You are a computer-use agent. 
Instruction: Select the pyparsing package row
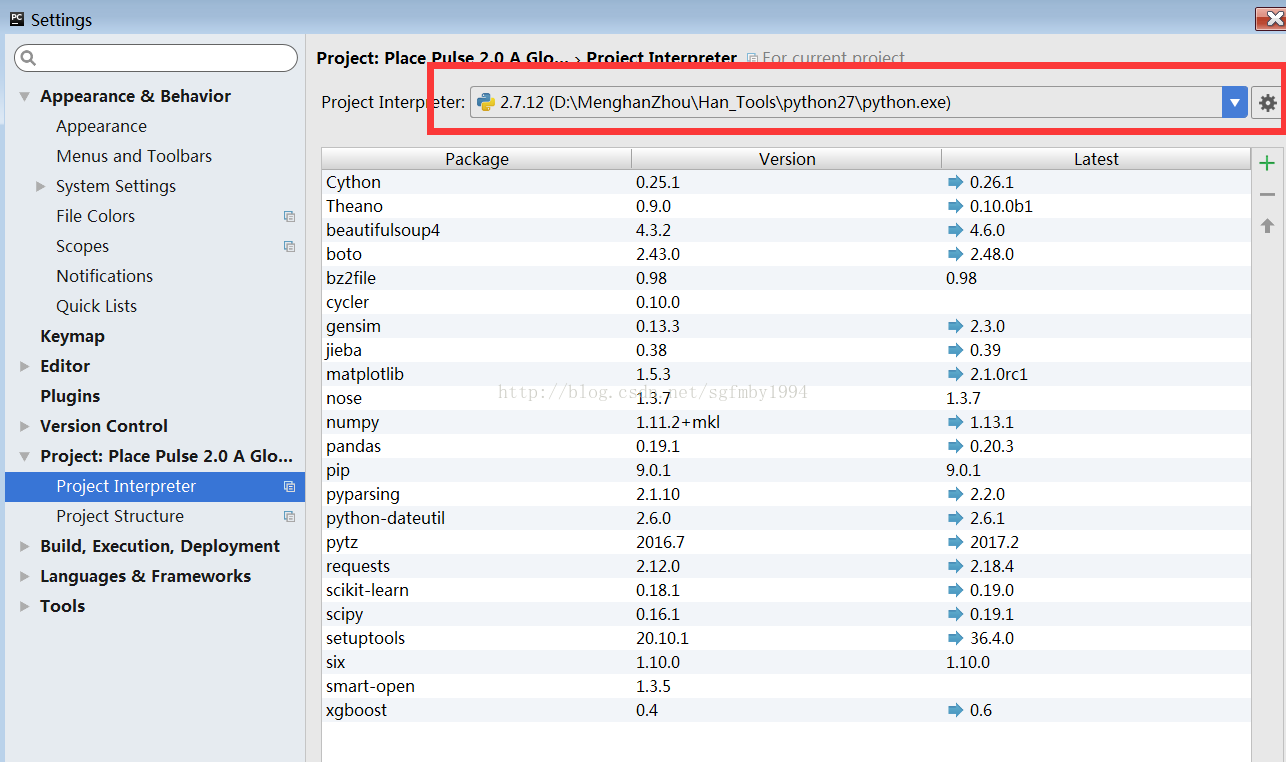pyautogui.click(x=786, y=494)
